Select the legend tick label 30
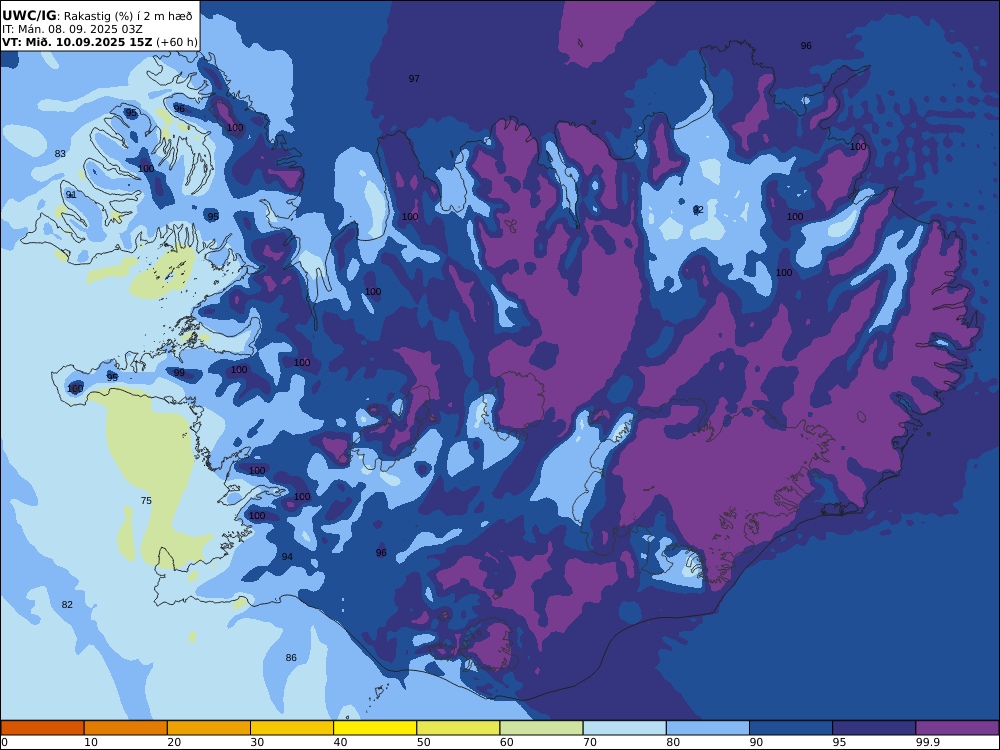The image size is (1000, 750). click(257, 742)
